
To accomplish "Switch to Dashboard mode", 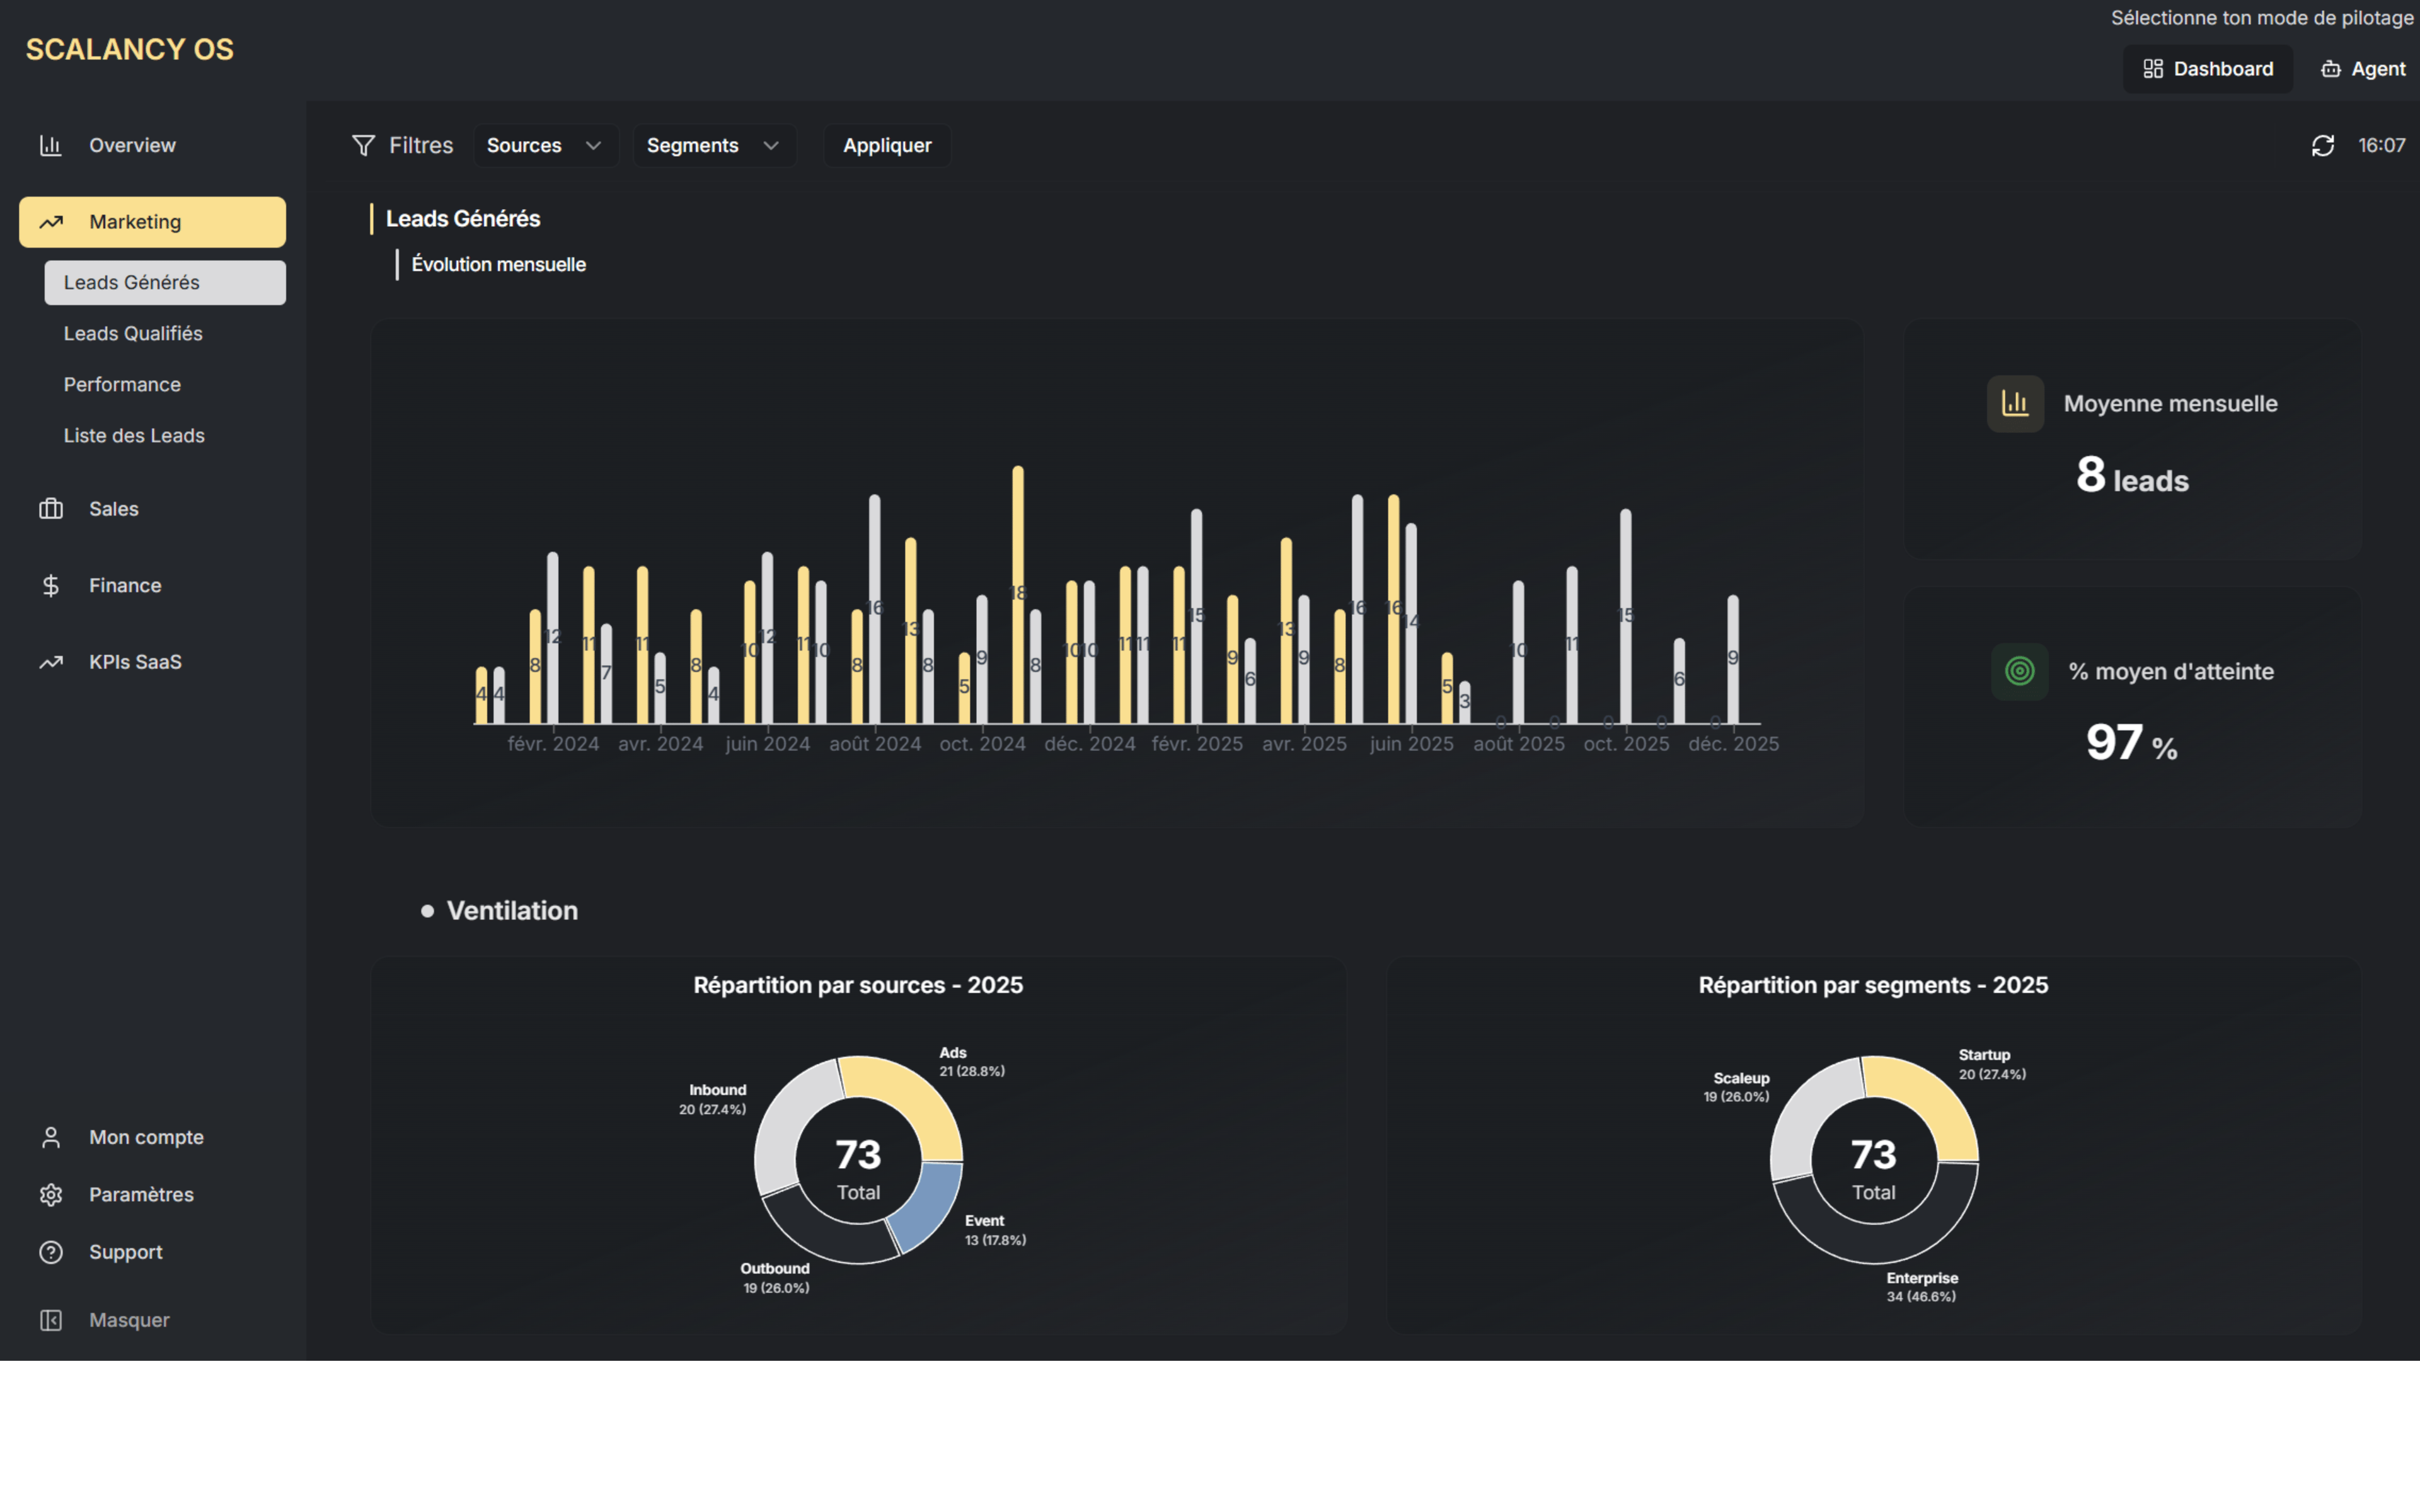I will (x=2208, y=68).
